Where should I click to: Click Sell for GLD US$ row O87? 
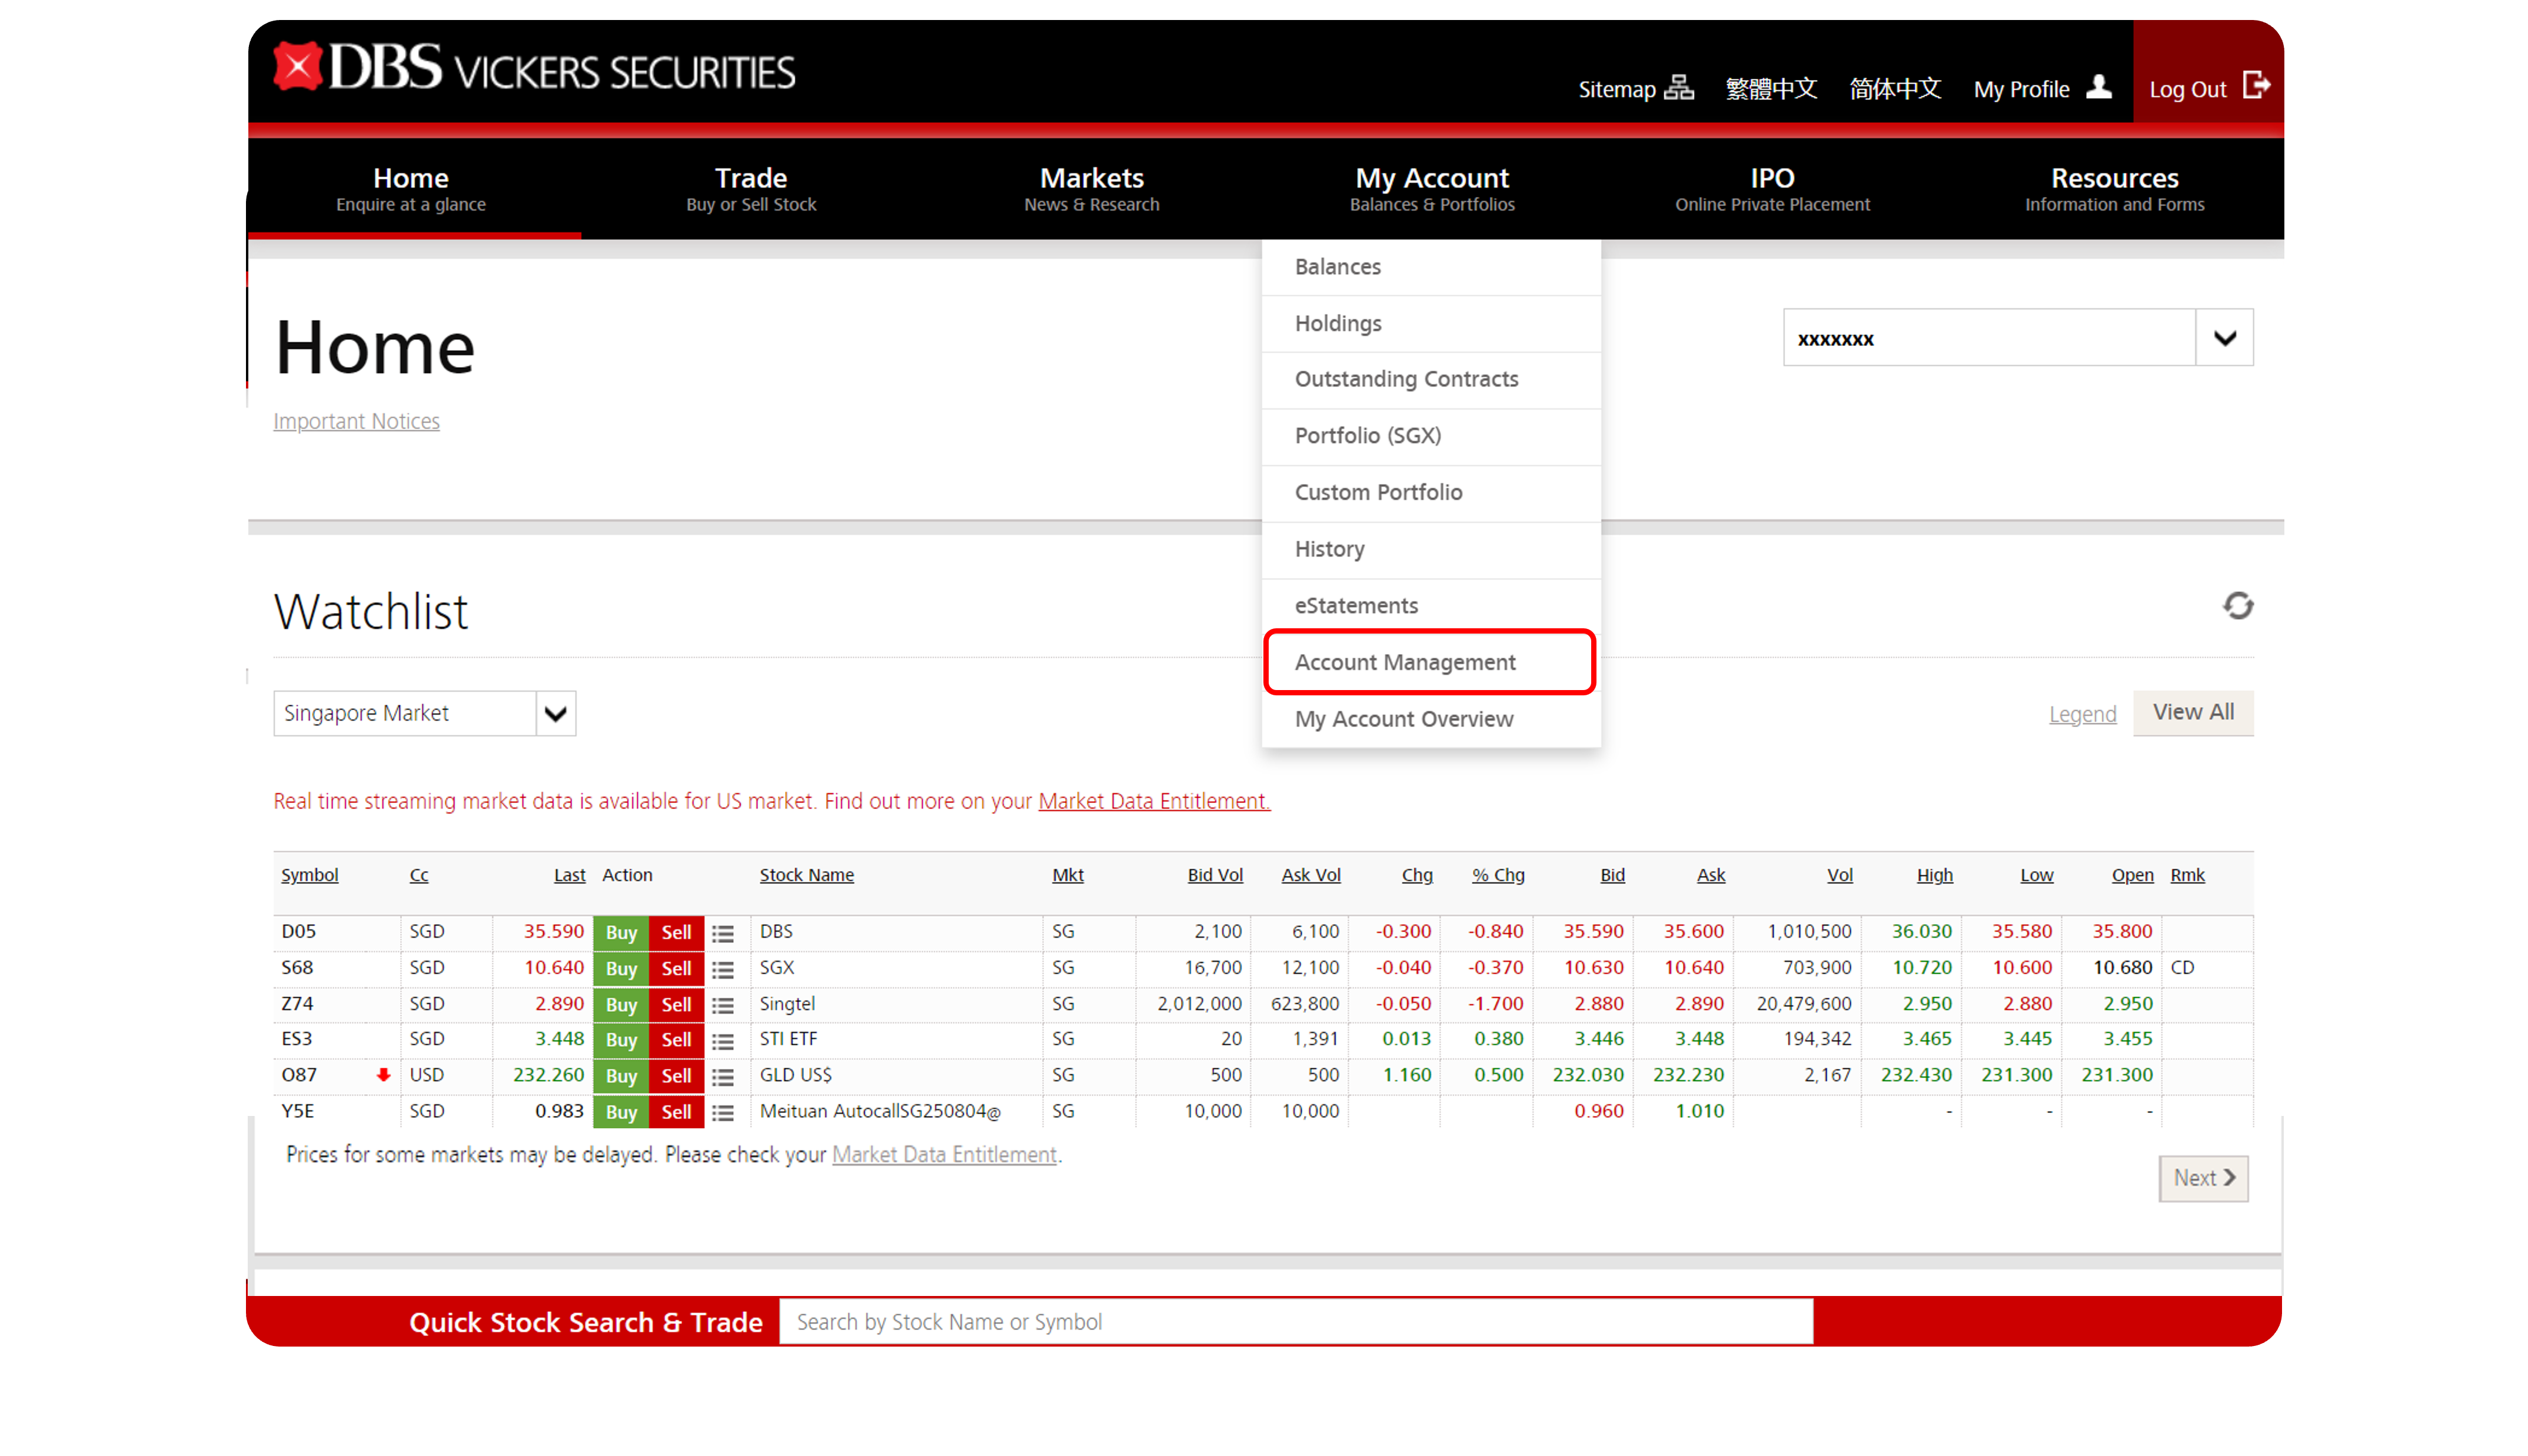pyautogui.click(x=676, y=1077)
